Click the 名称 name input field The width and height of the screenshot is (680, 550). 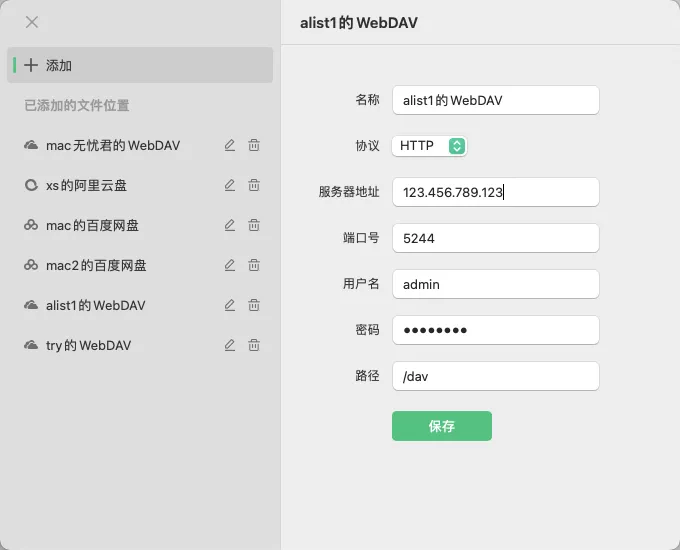pos(495,100)
